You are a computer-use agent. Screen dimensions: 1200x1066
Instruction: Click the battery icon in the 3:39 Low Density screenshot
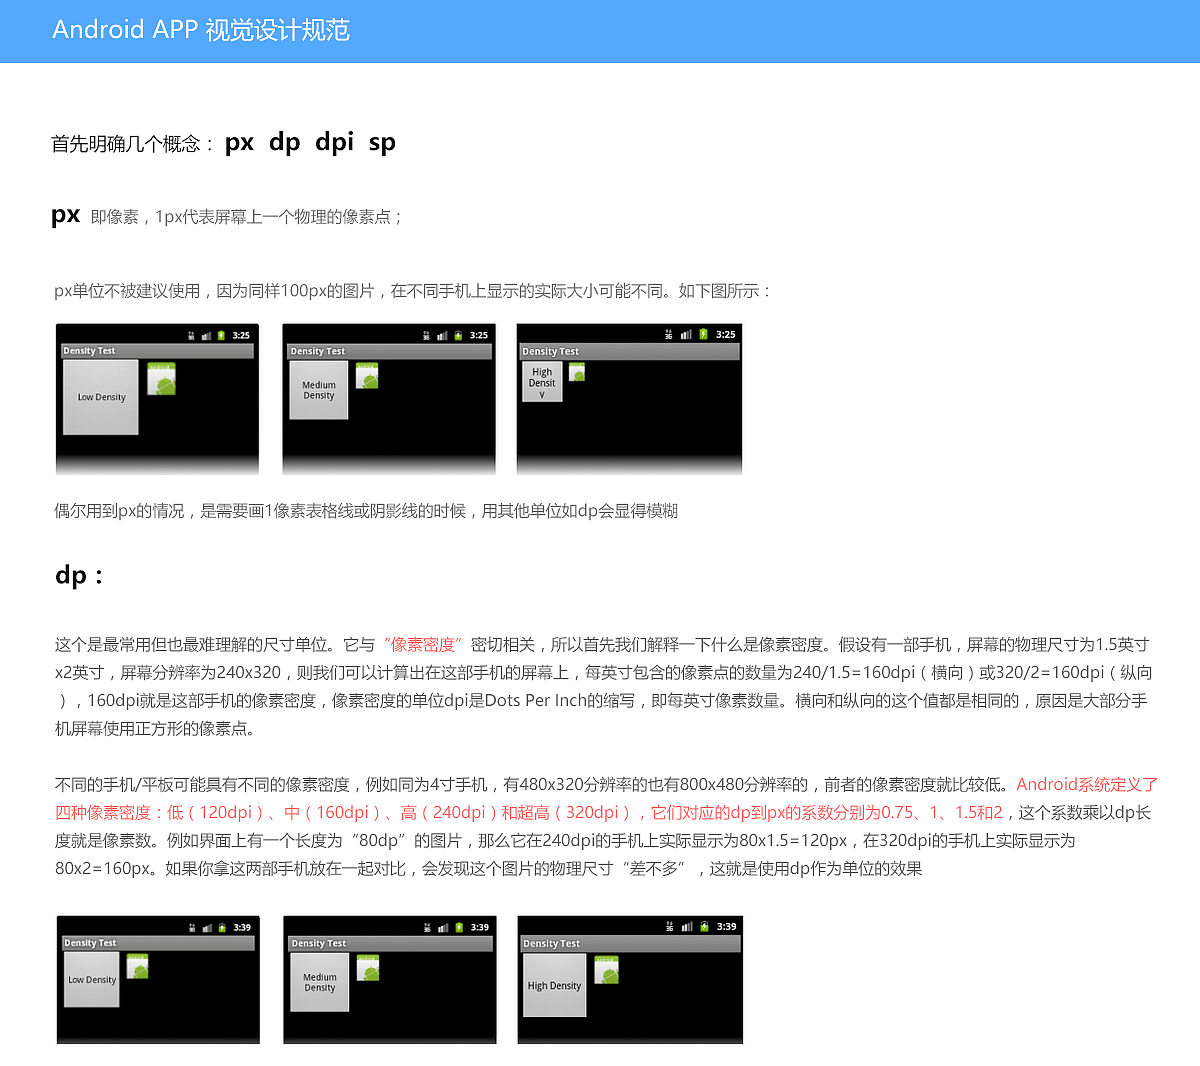point(222,928)
